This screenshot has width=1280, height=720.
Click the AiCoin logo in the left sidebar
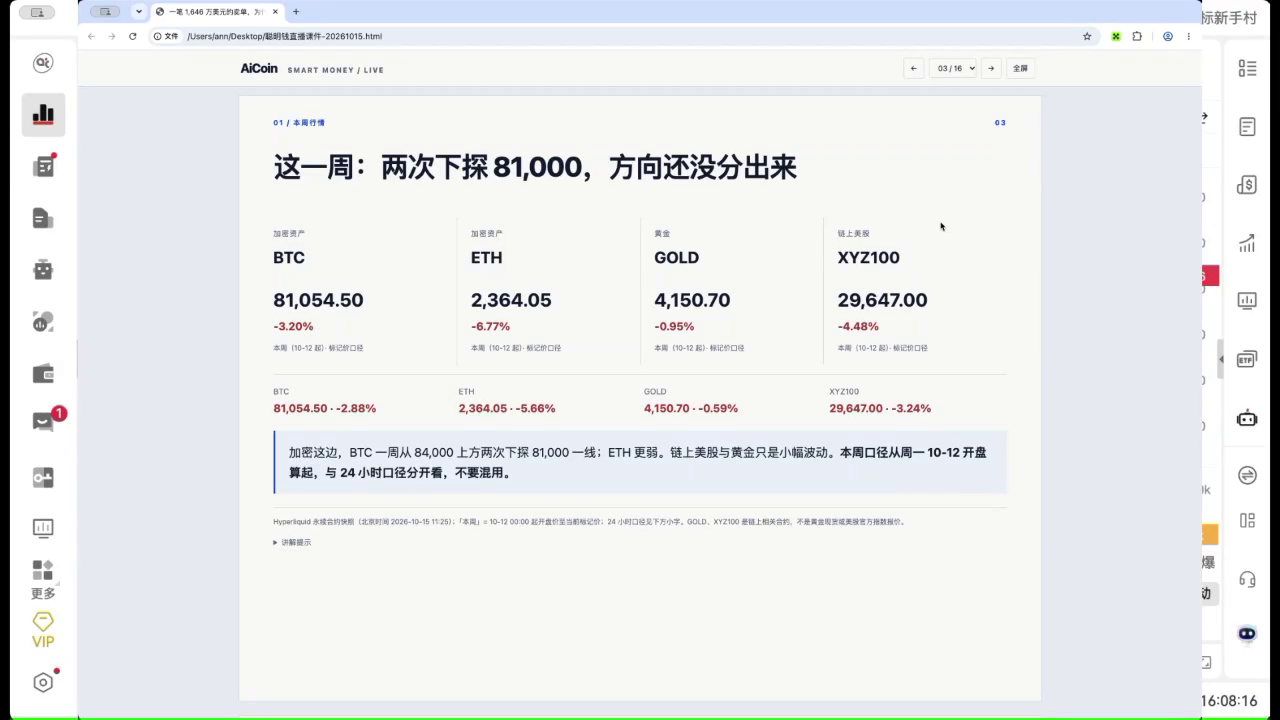click(x=43, y=63)
